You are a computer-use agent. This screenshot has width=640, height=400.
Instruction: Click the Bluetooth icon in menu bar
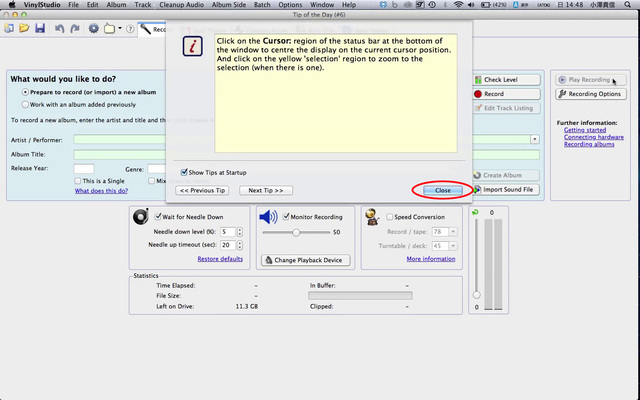coord(445,5)
